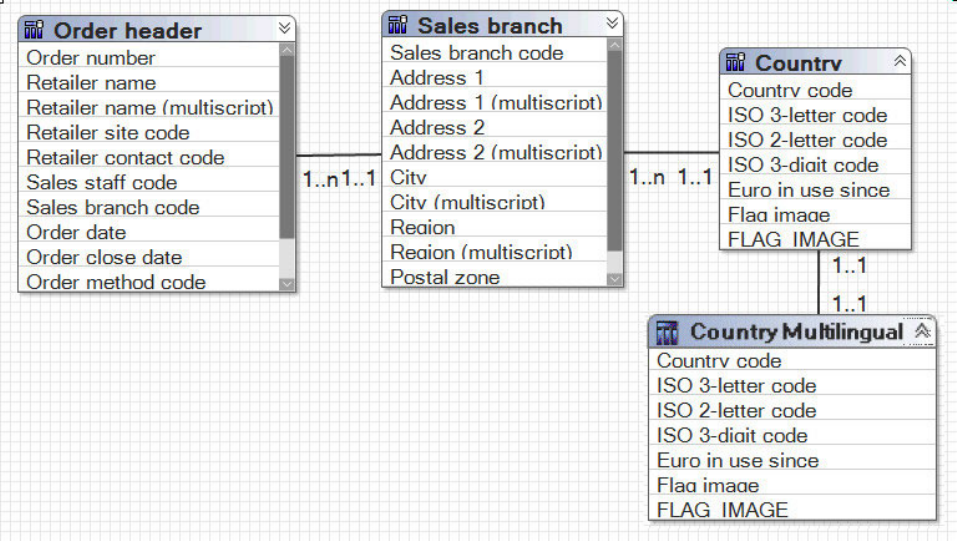Screen dimensions: 957x541
Task: Expand the Order header box chevron
Action: tap(285, 28)
